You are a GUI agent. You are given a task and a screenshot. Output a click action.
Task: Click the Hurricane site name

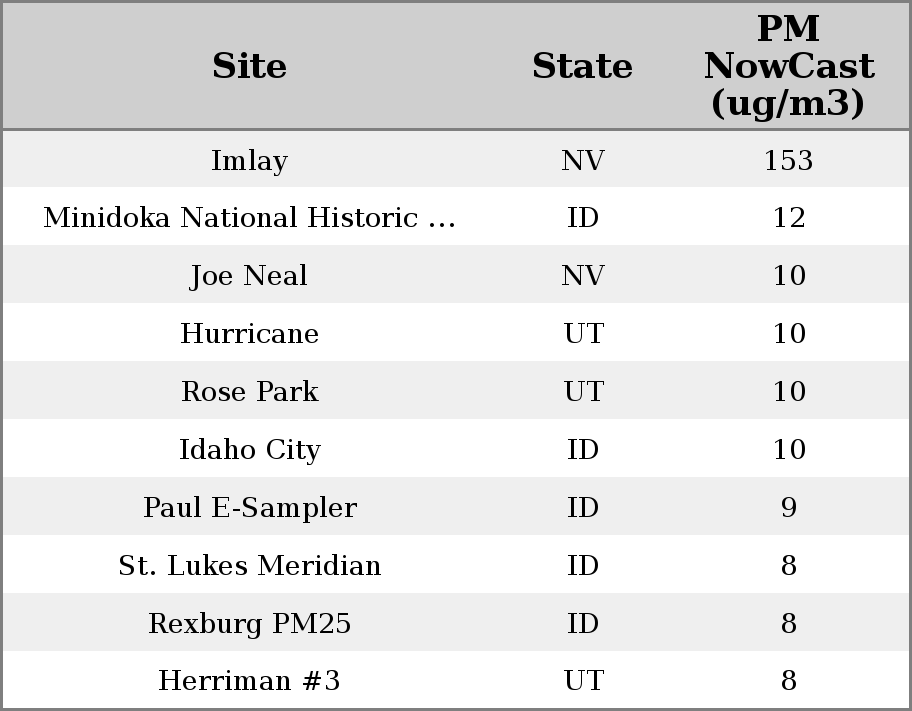[249, 334]
